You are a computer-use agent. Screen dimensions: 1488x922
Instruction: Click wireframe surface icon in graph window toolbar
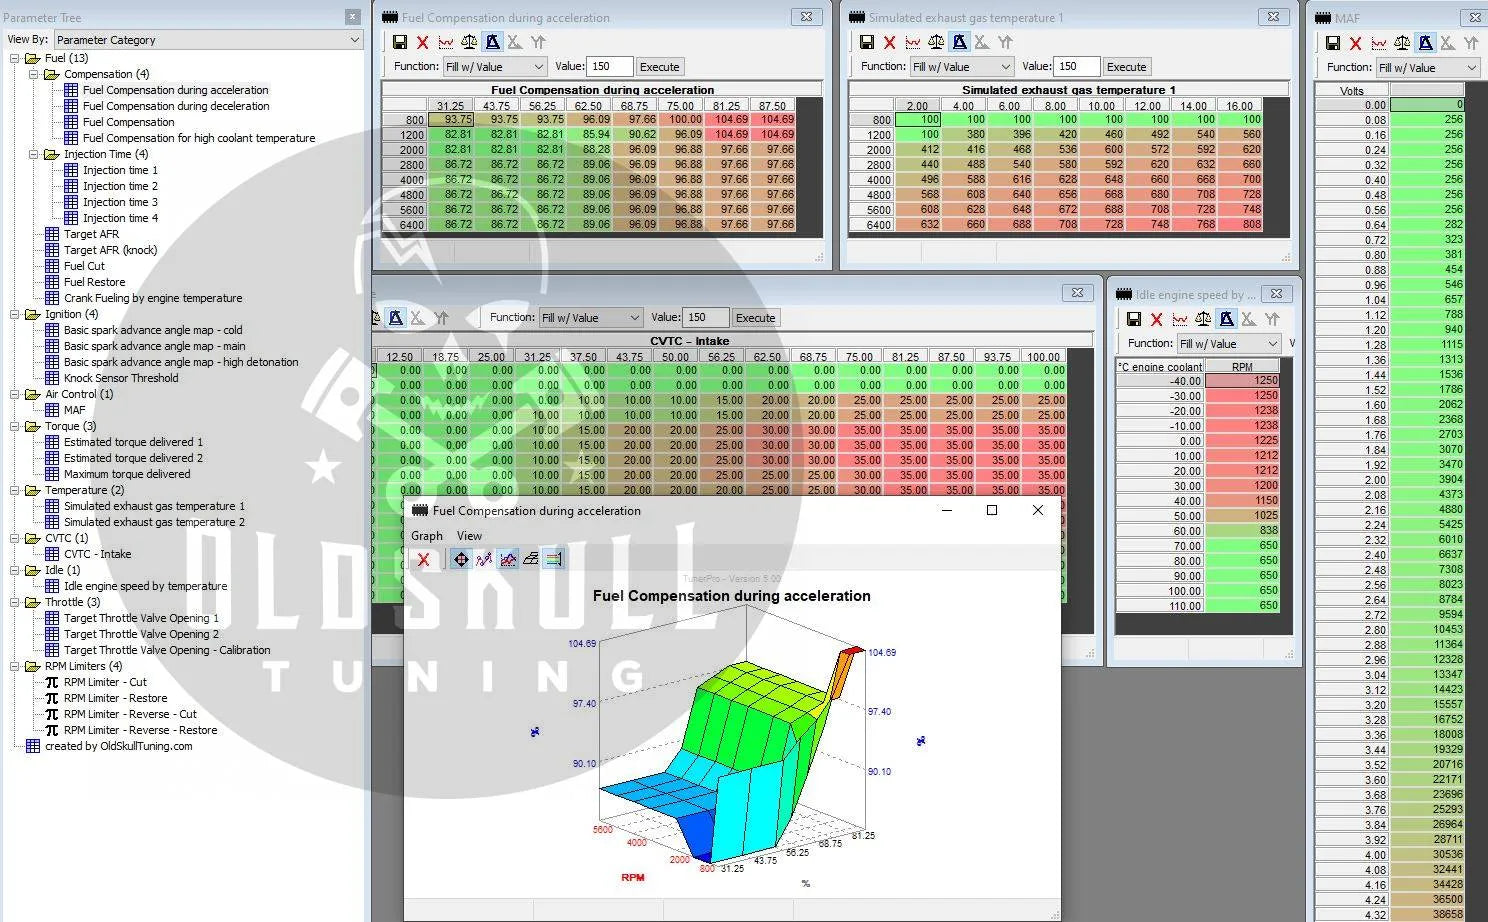(x=531, y=560)
